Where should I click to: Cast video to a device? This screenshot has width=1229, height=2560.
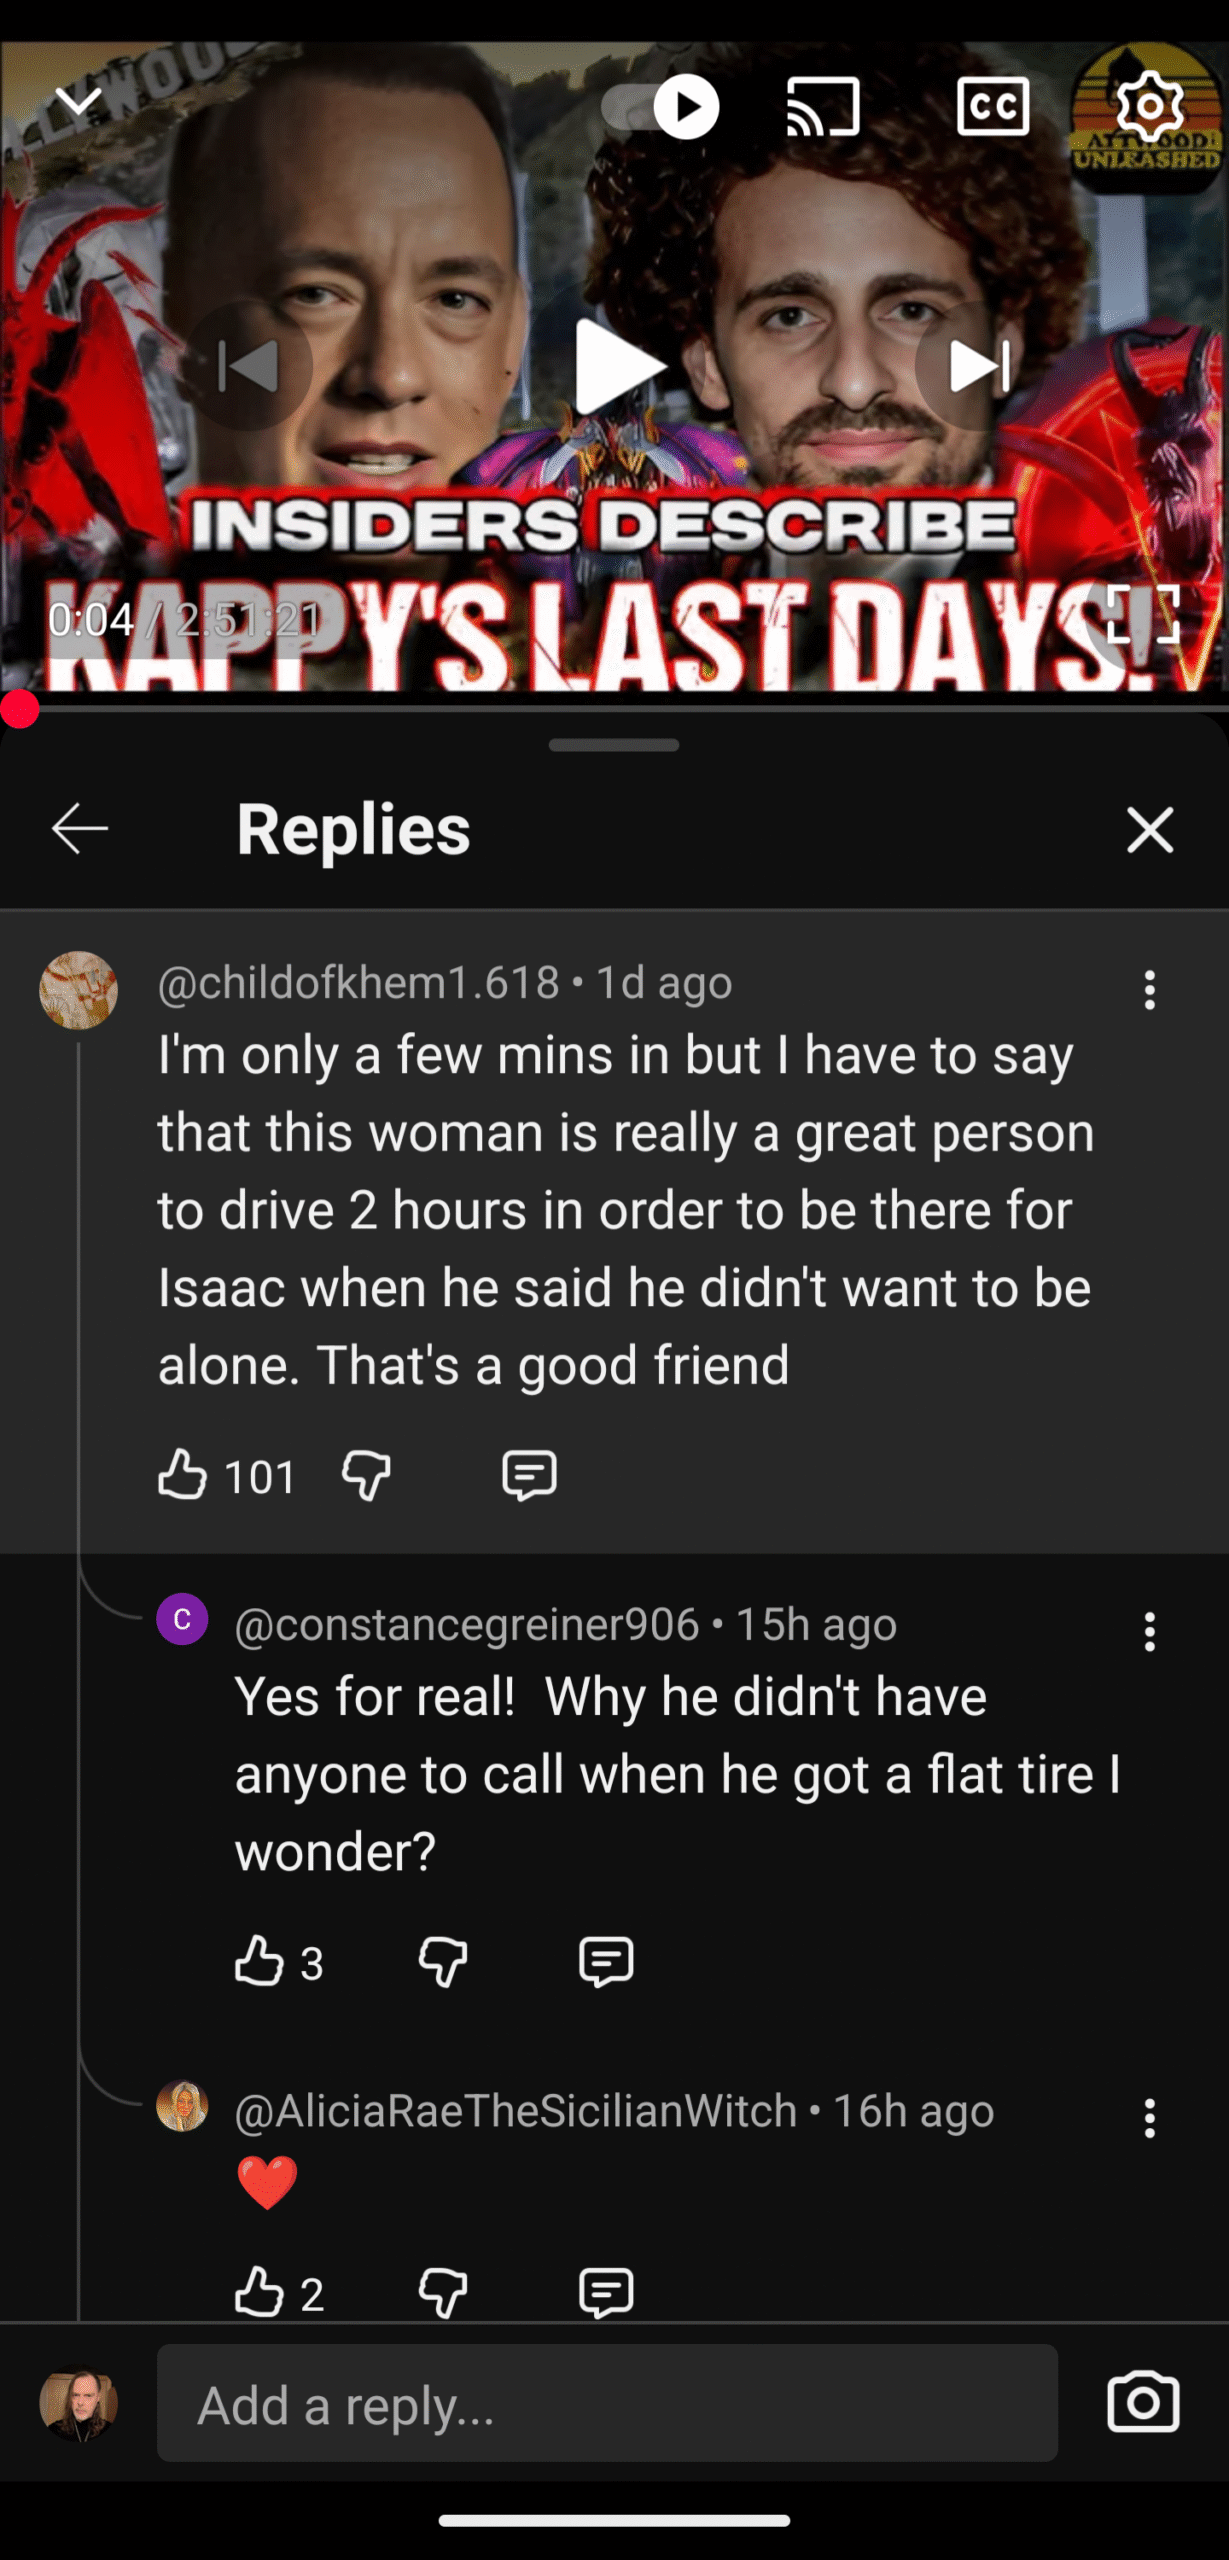[823, 106]
